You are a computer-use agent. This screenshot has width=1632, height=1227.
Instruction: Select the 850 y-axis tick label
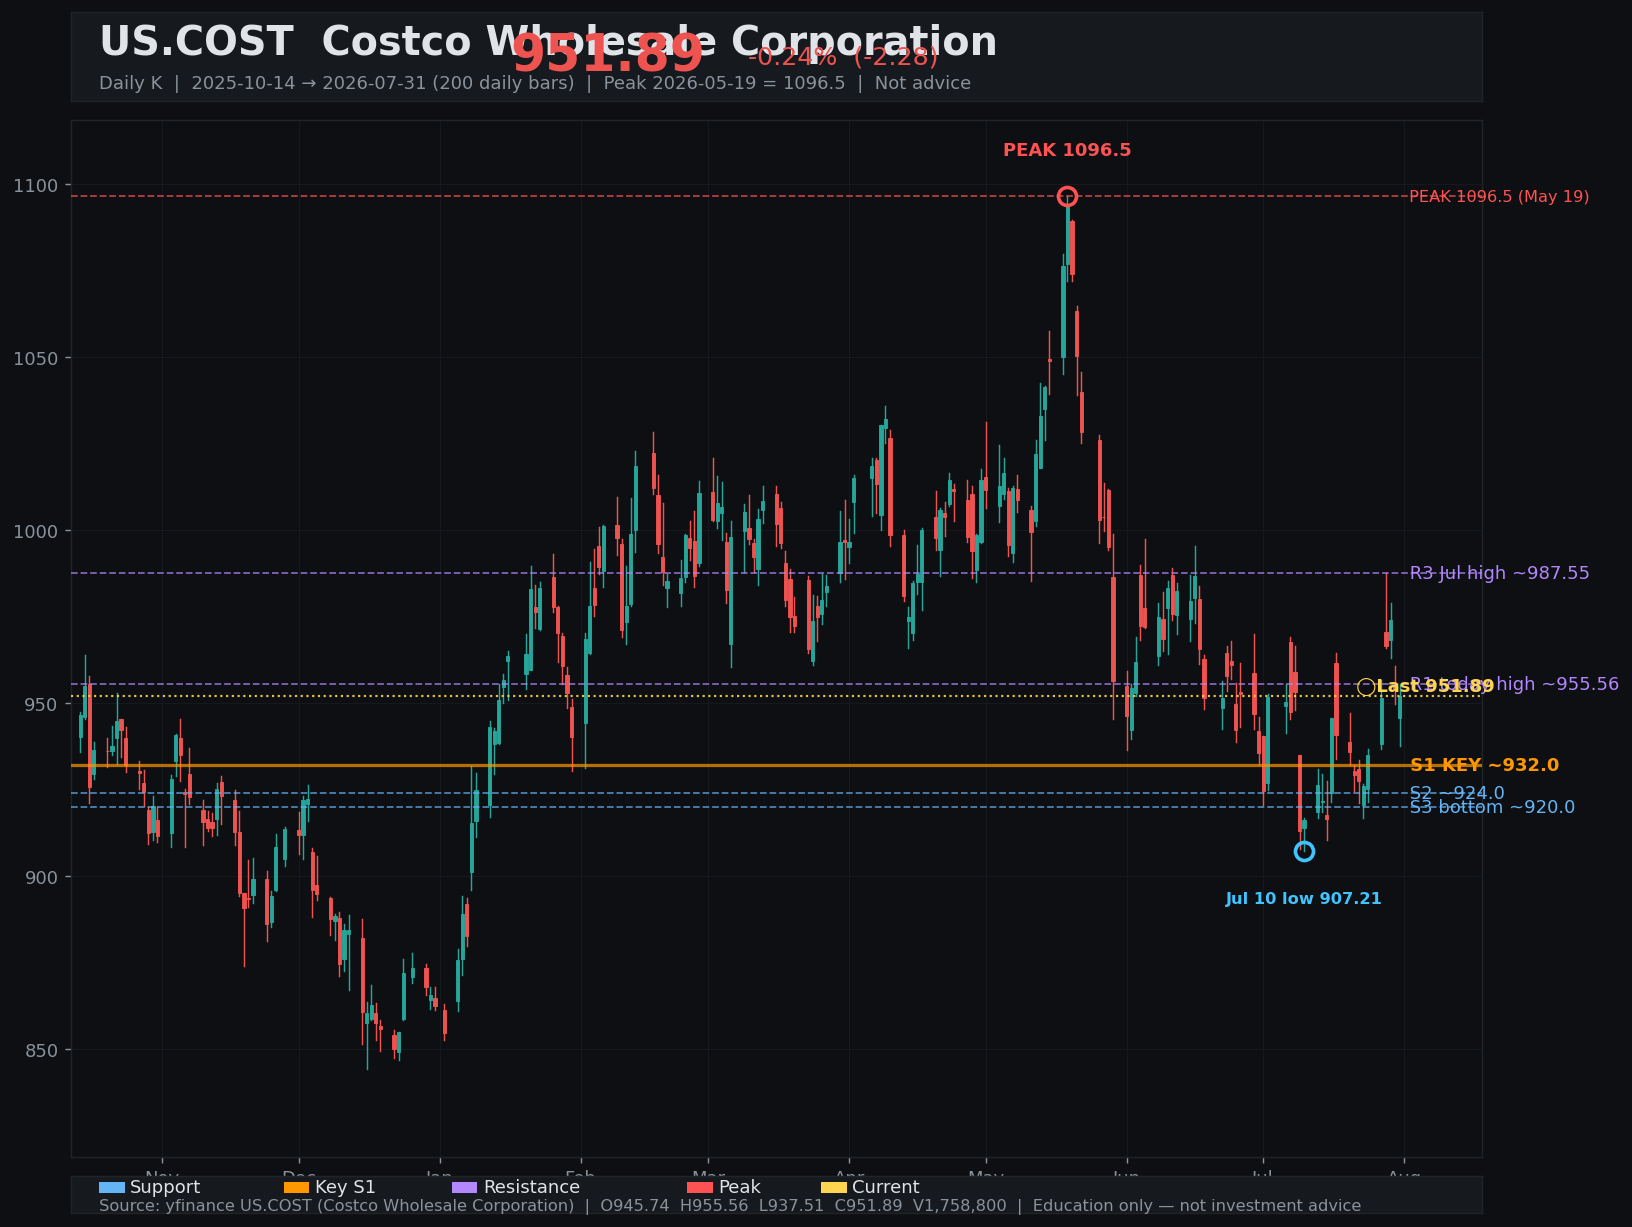[42, 1050]
